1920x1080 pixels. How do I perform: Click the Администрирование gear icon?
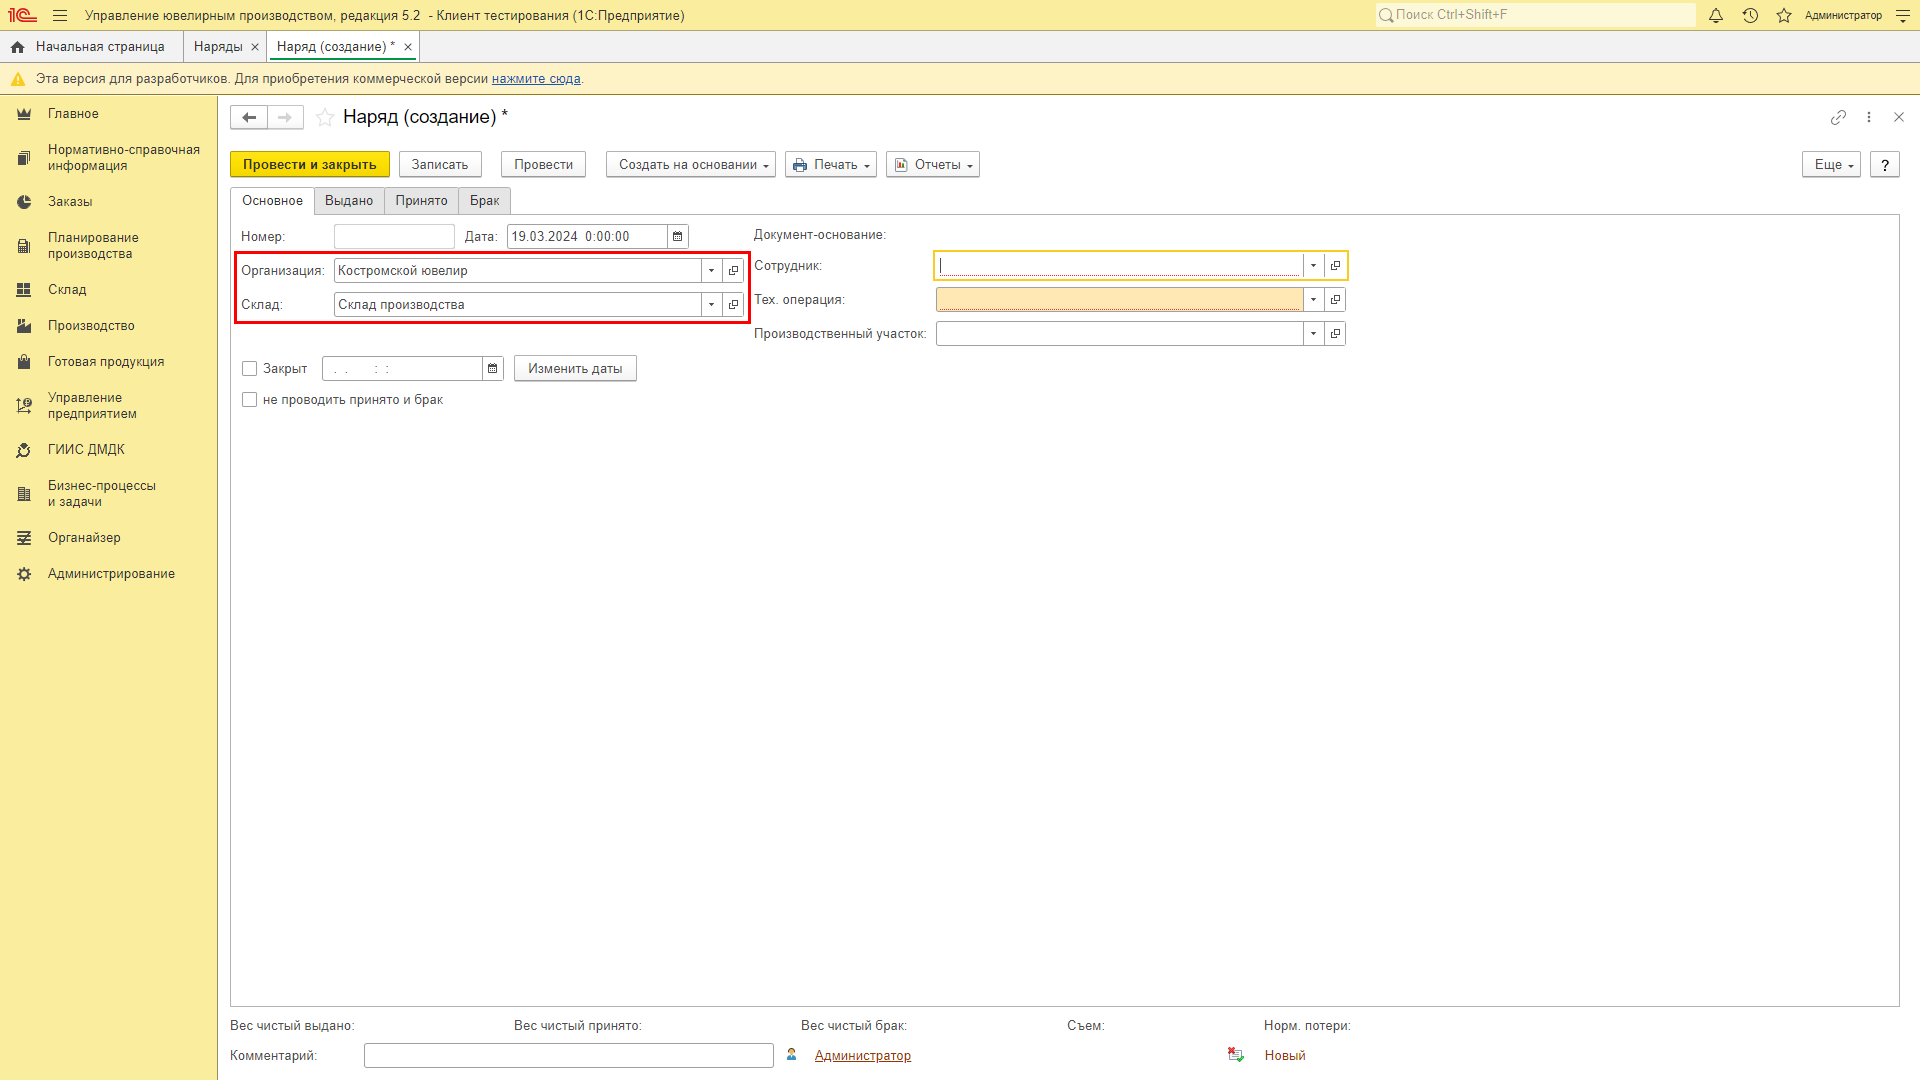coord(24,574)
